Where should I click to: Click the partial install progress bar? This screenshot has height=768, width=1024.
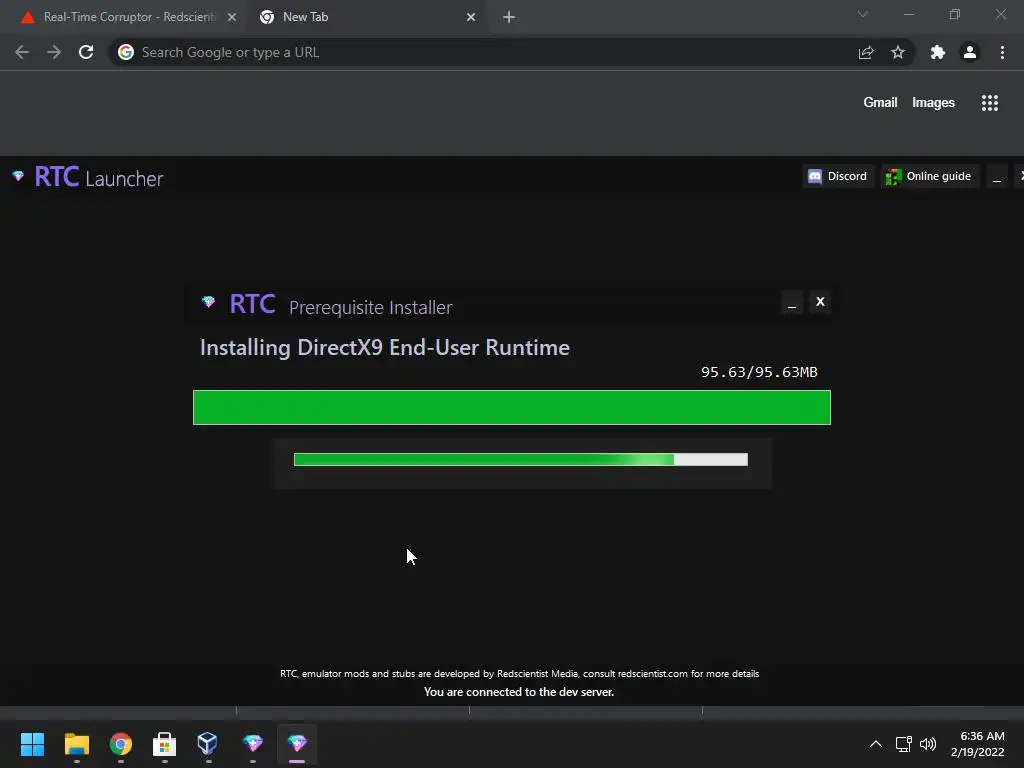coord(520,460)
